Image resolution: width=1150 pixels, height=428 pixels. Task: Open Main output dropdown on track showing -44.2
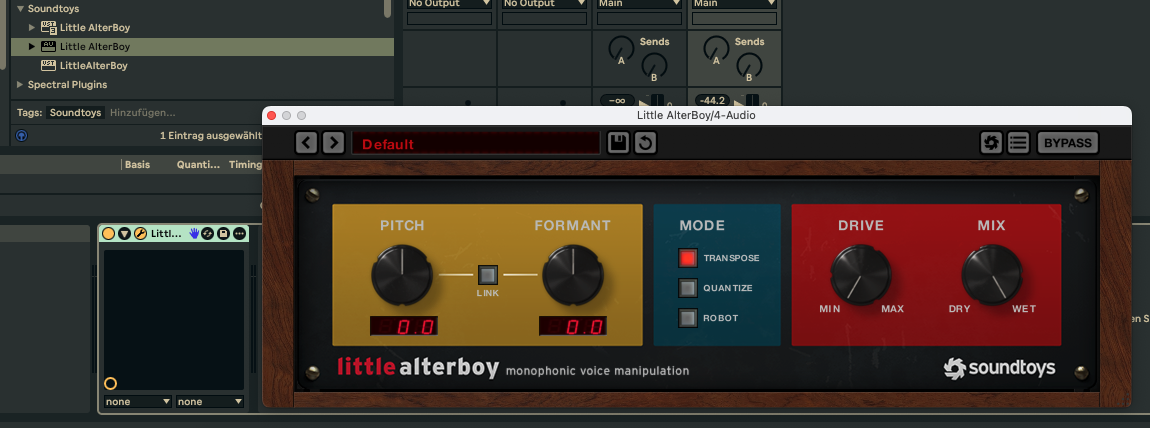point(734,4)
